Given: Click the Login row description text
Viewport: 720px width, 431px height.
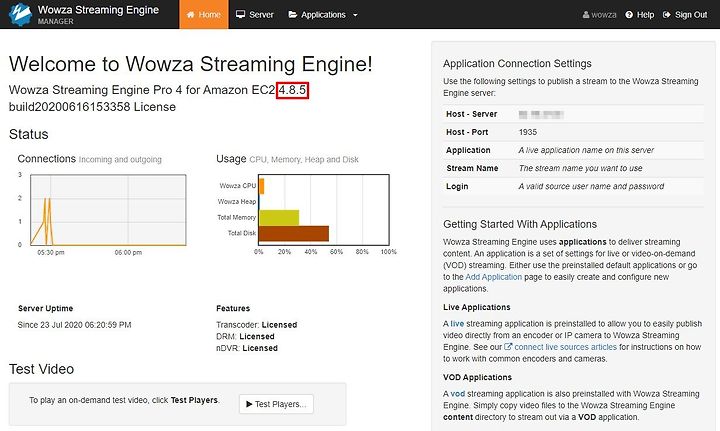Looking at the screenshot, I should coord(591,186).
